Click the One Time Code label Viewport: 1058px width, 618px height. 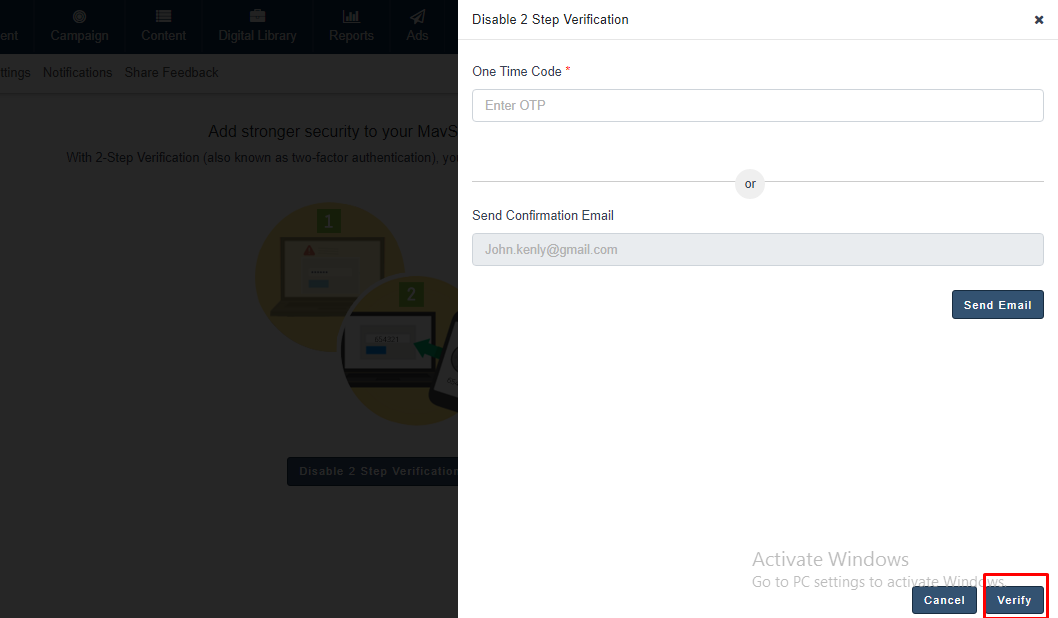pyautogui.click(x=516, y=71)
